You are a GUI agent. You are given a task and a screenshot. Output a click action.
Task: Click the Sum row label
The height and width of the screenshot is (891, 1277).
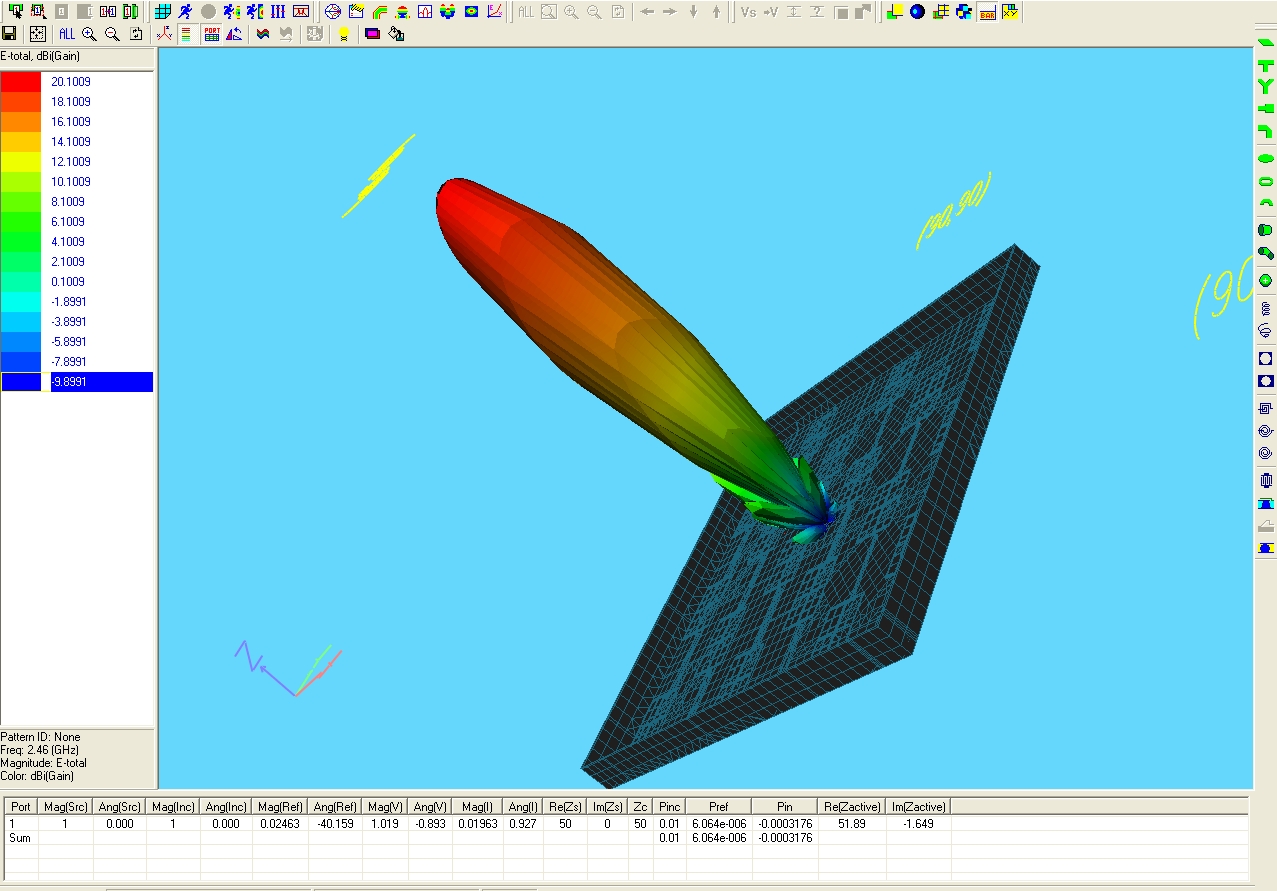[x=20, y=838]
